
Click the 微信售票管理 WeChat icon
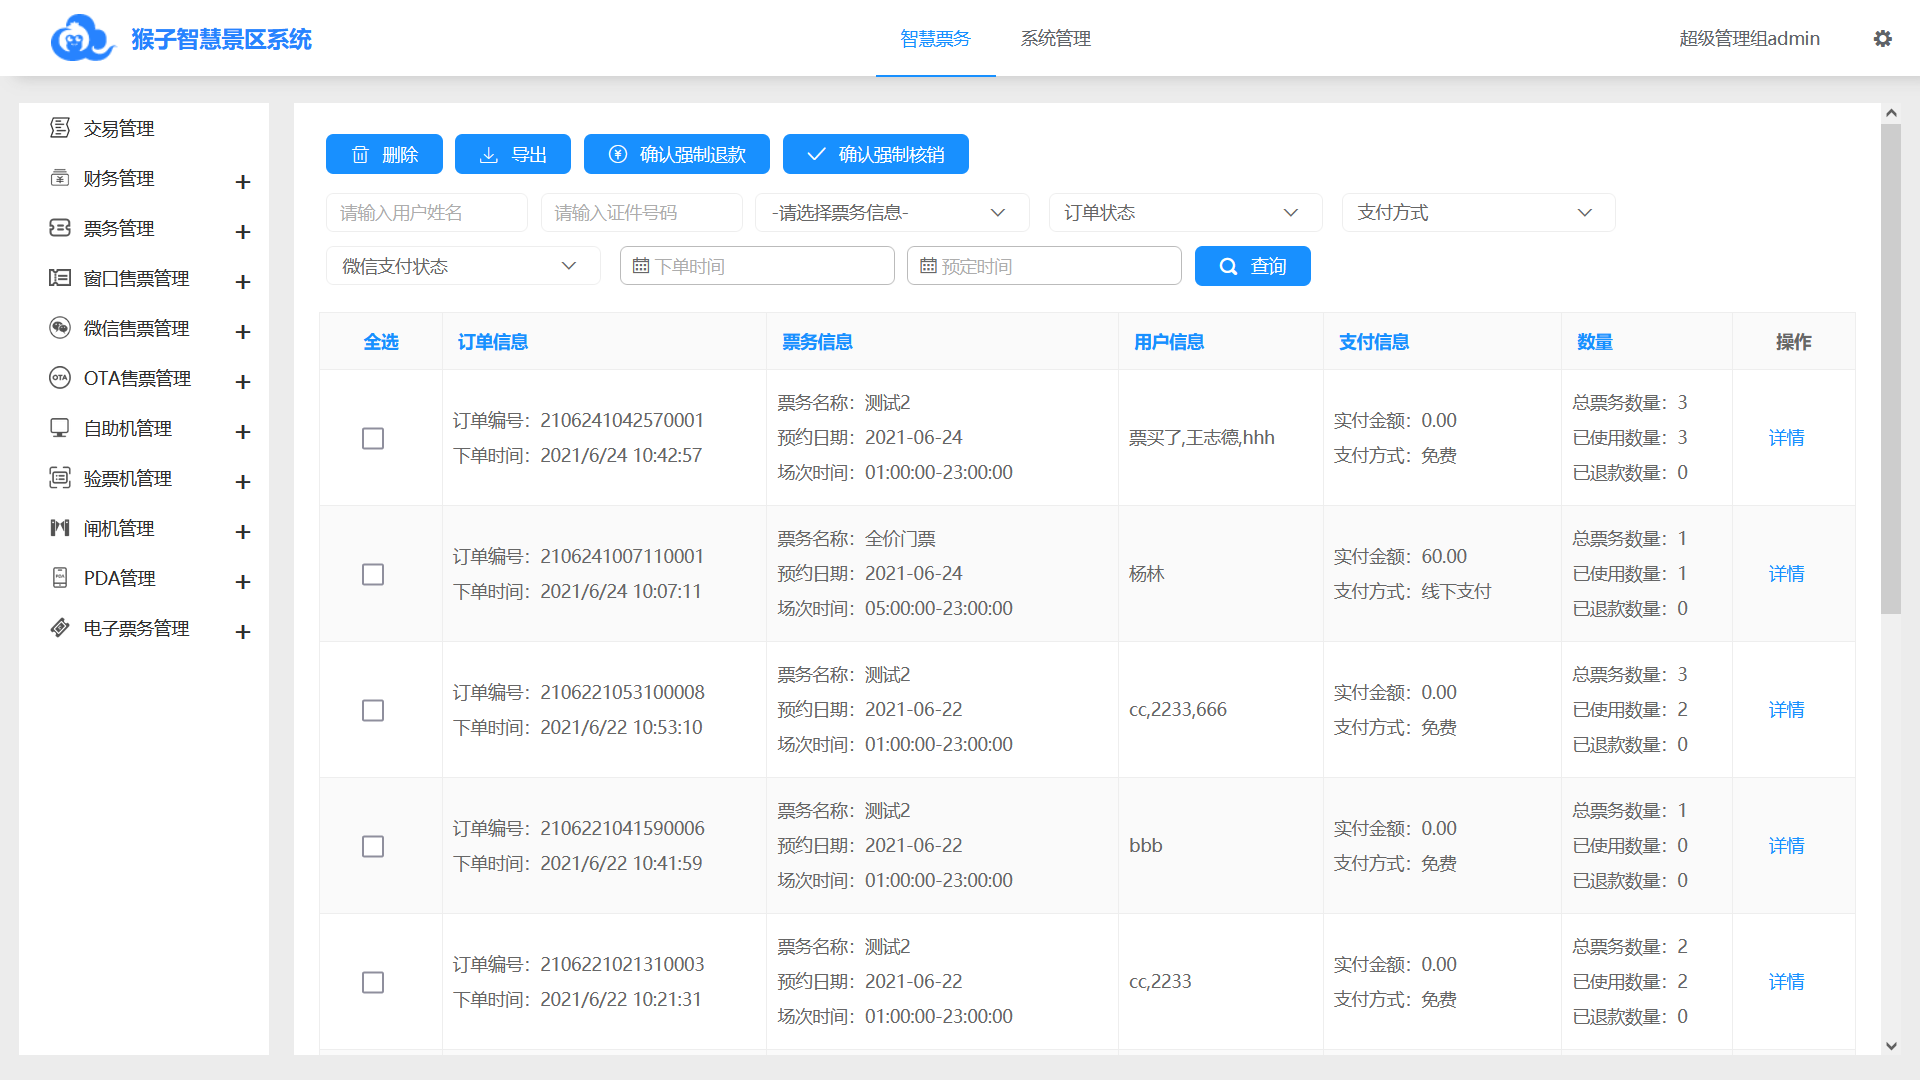click(x=60, y=328)
